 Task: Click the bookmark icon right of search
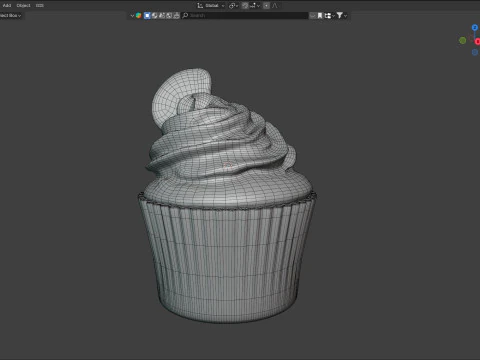tap(320, 15)
